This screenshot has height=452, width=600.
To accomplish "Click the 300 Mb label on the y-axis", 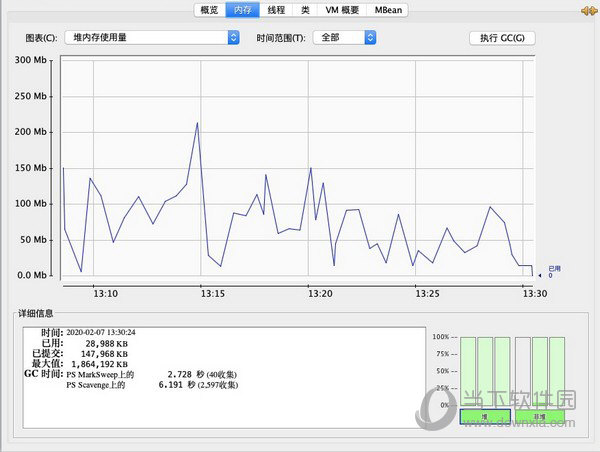I will point(31,60).
